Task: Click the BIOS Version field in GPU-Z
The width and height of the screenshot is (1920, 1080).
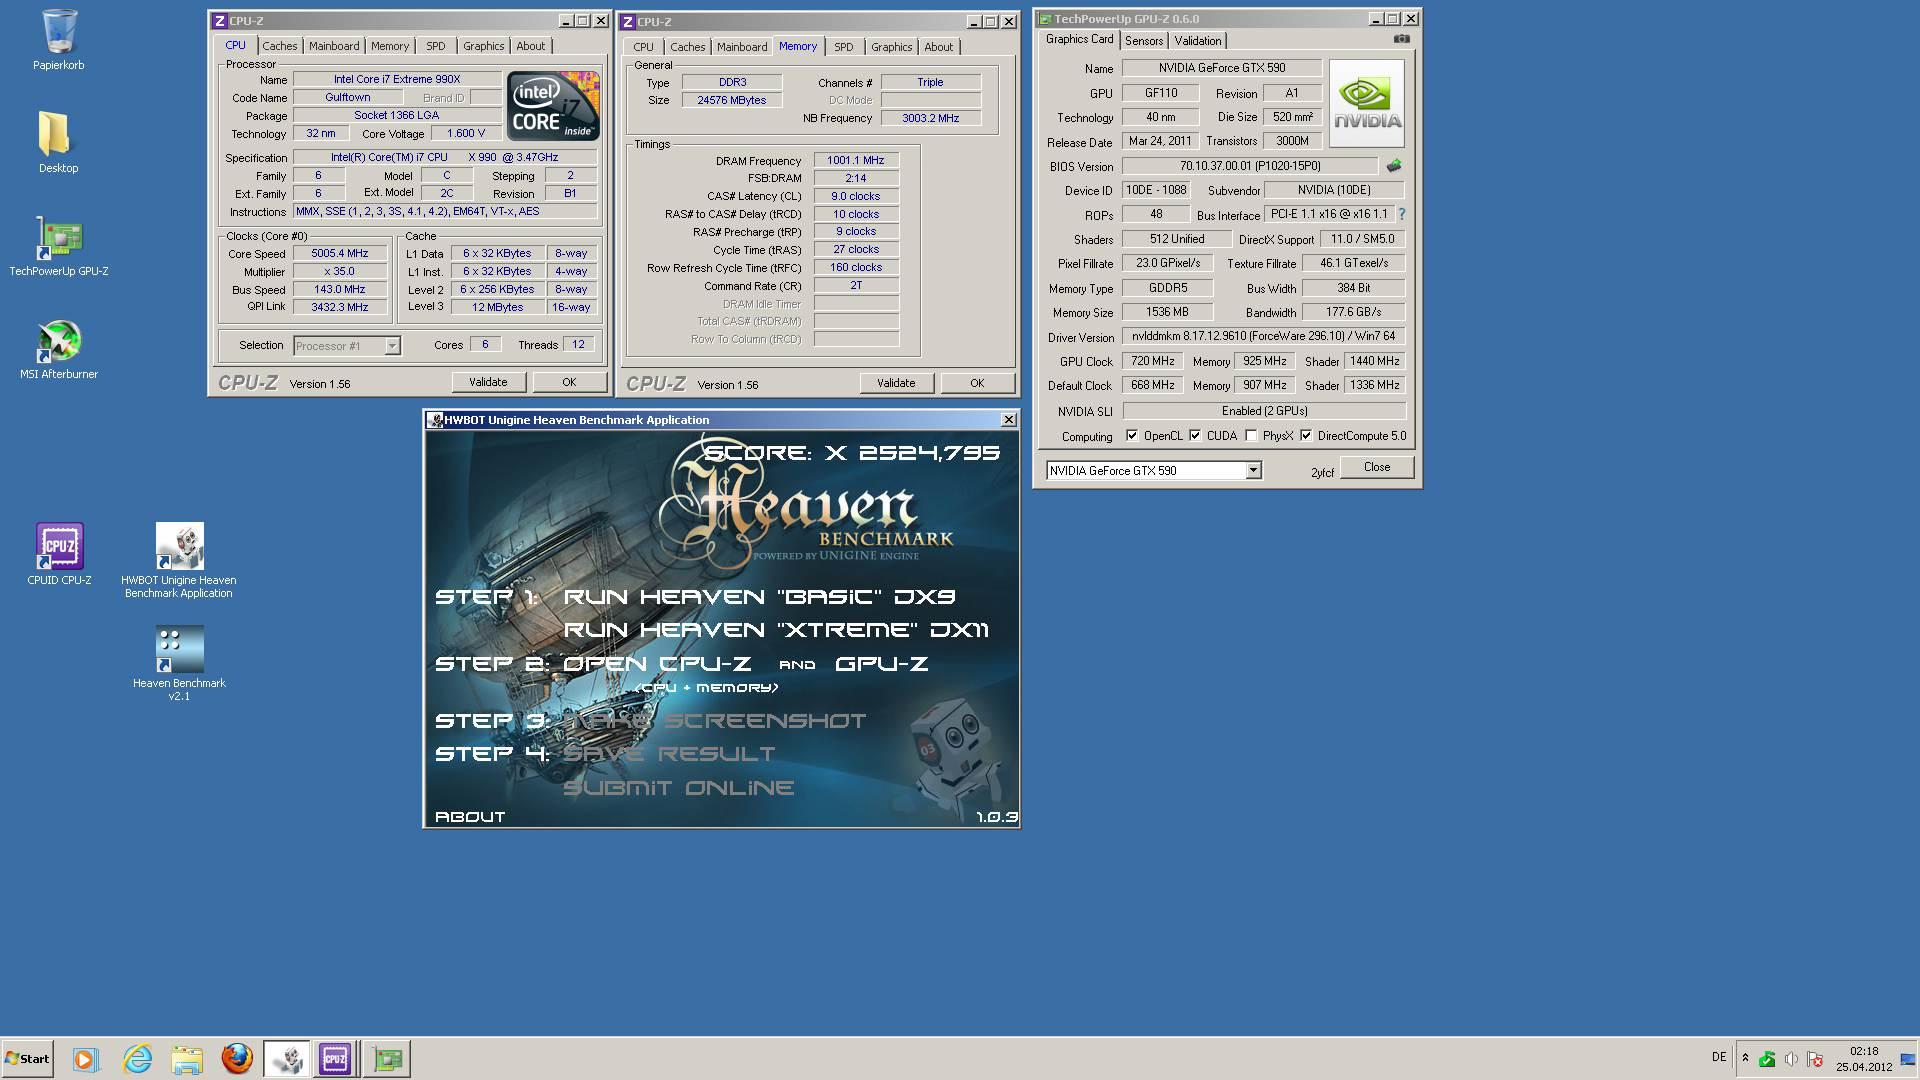Action: (x=1250, y=166)
